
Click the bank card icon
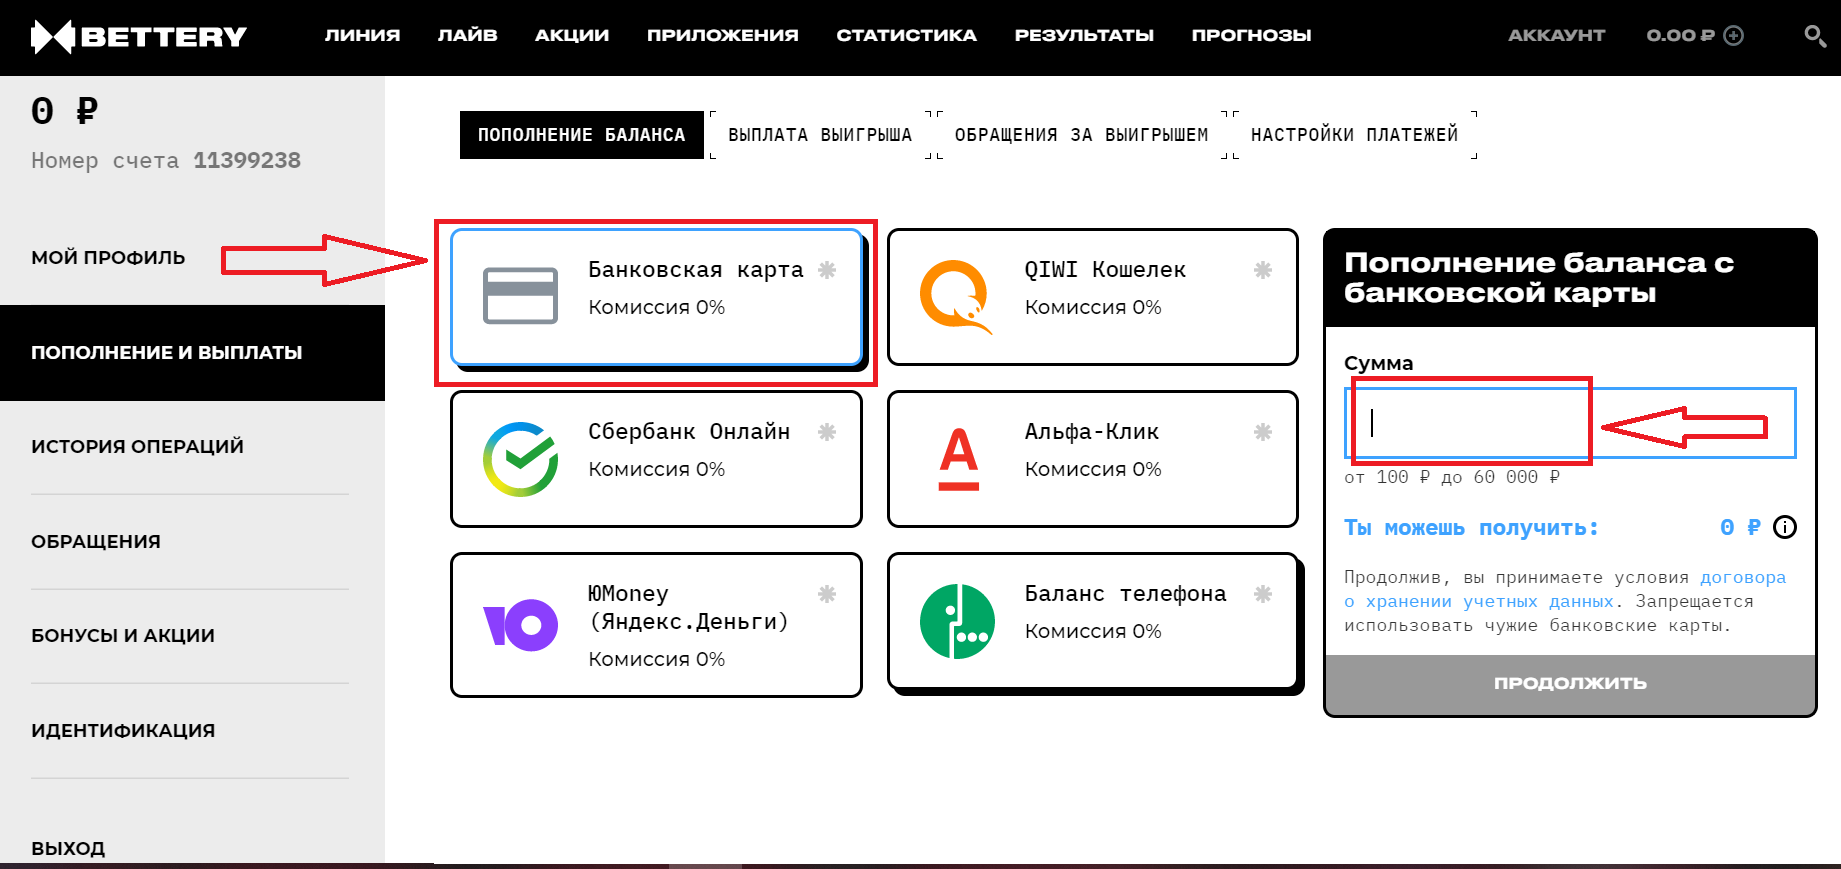520,296
